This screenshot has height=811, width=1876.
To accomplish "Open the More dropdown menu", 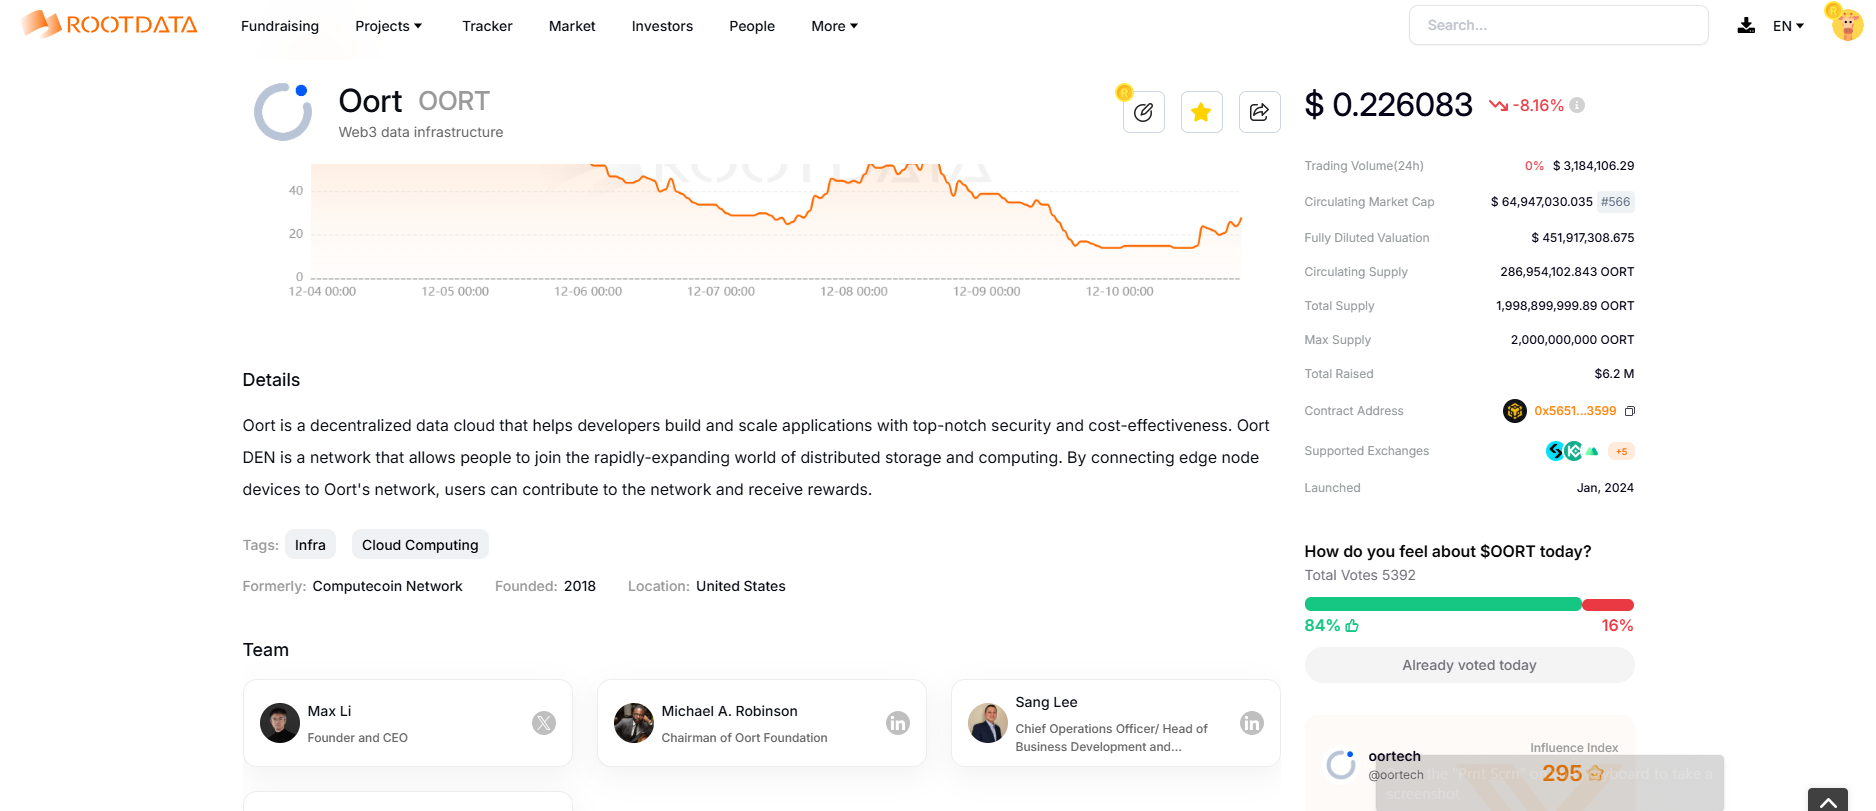I will pos(835,26).
